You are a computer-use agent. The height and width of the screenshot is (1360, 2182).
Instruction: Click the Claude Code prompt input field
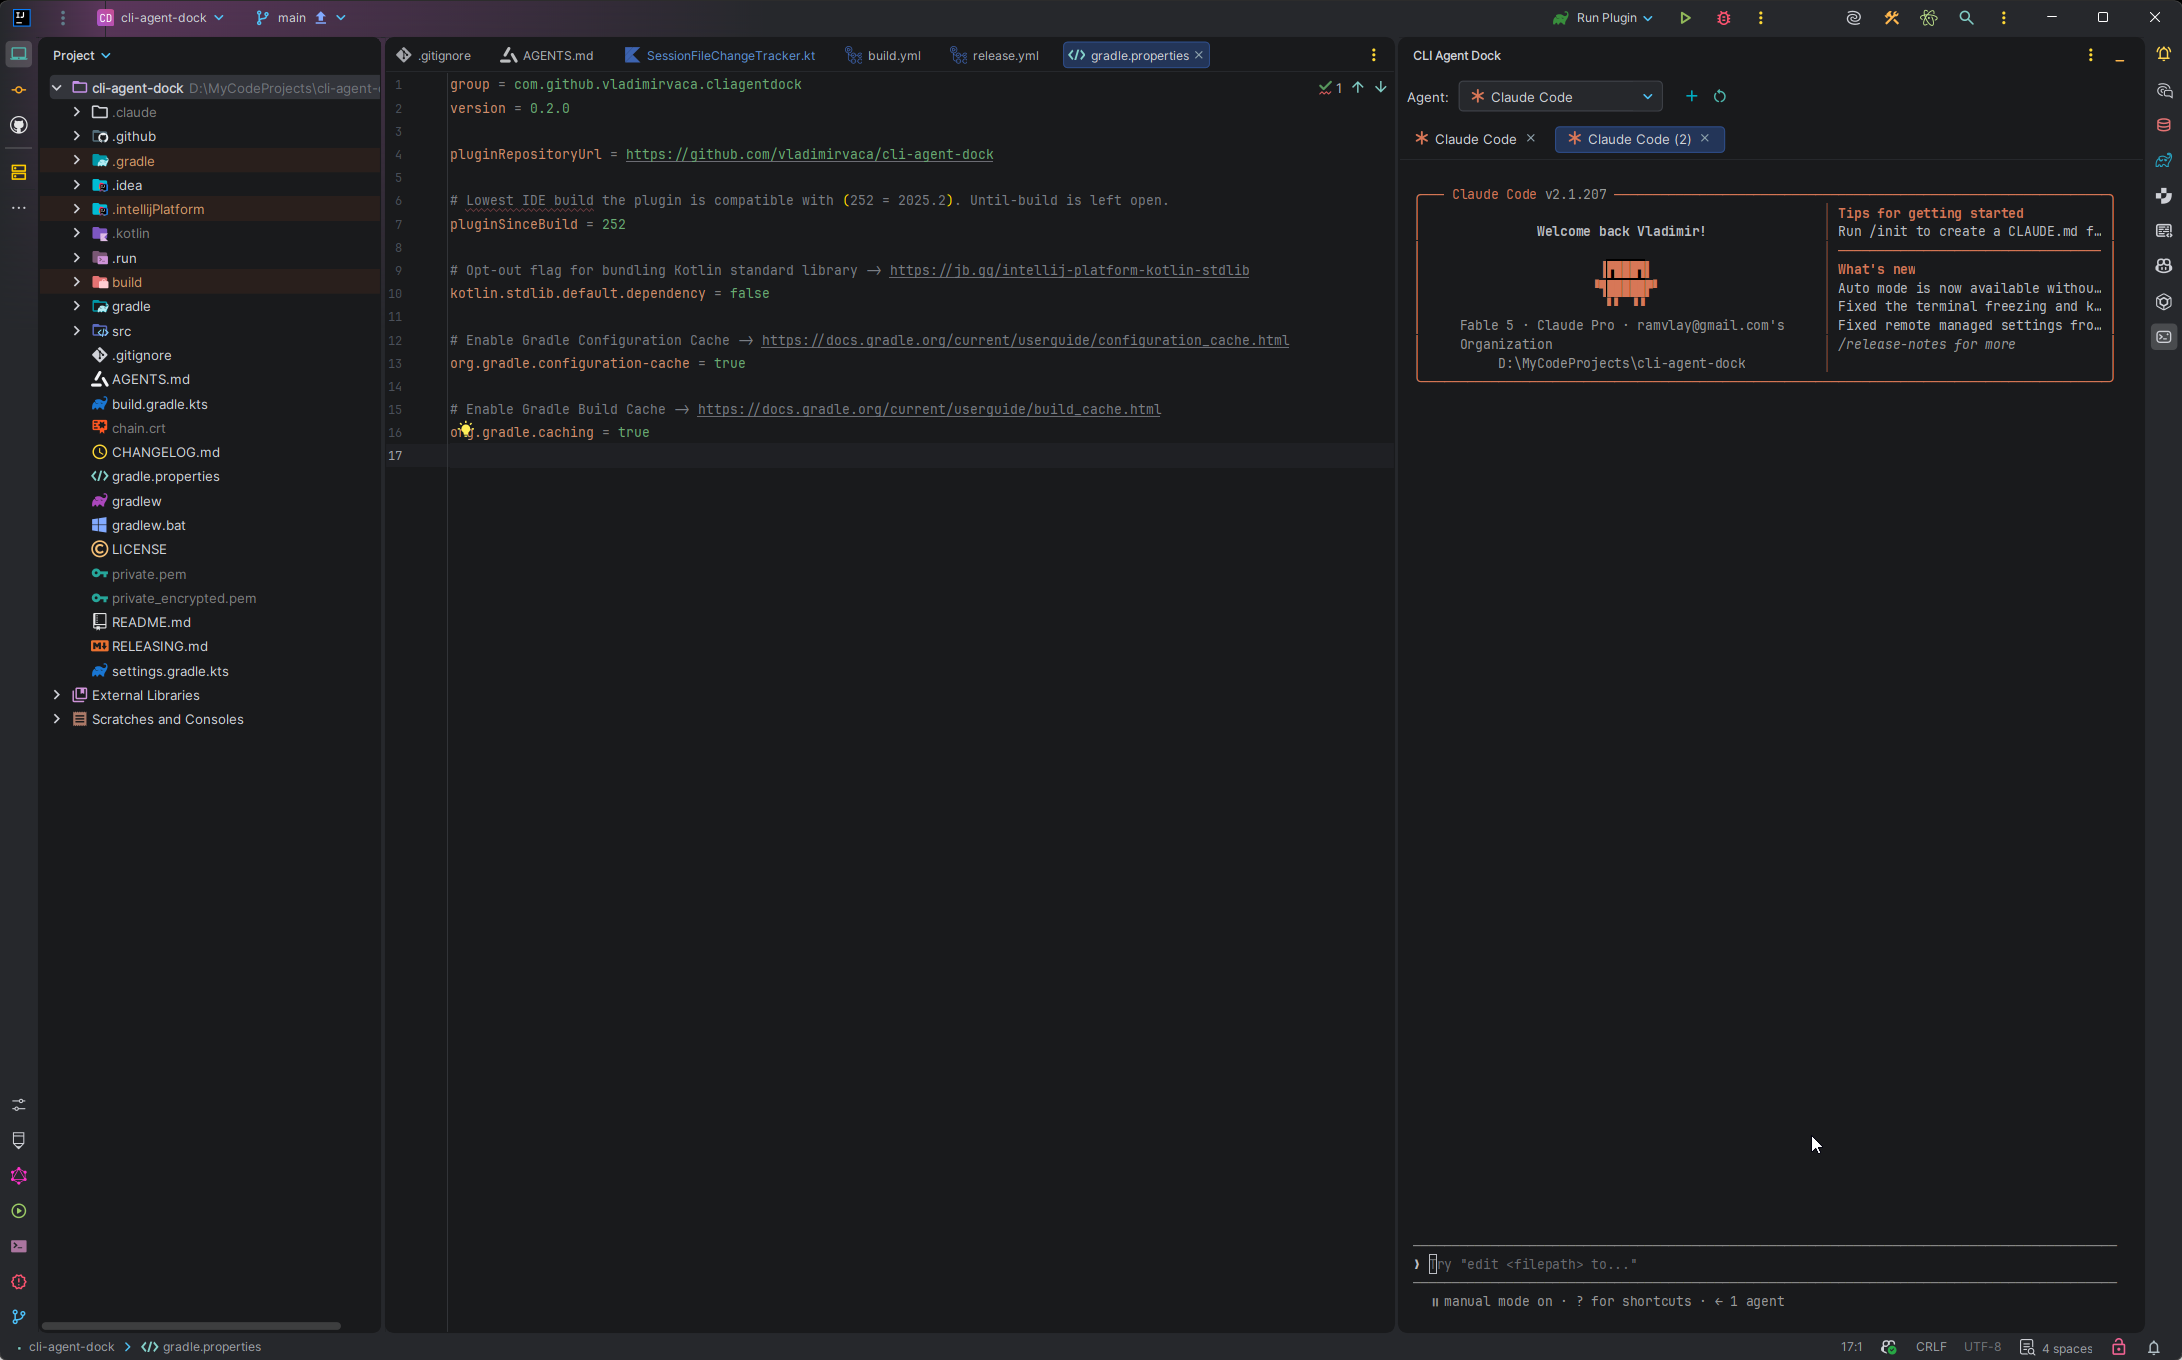coord(1765,1264)
